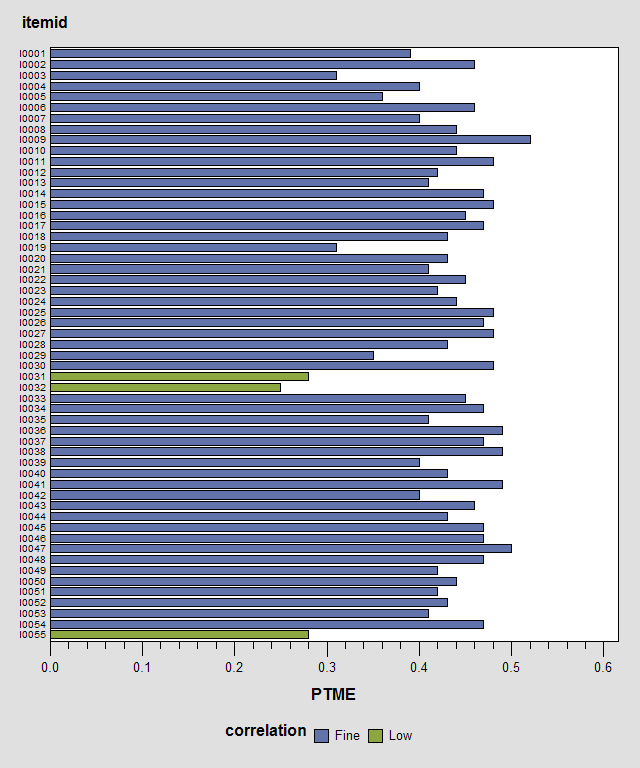
Task: Click the 0.5 tick label
Action: [511, 667]
